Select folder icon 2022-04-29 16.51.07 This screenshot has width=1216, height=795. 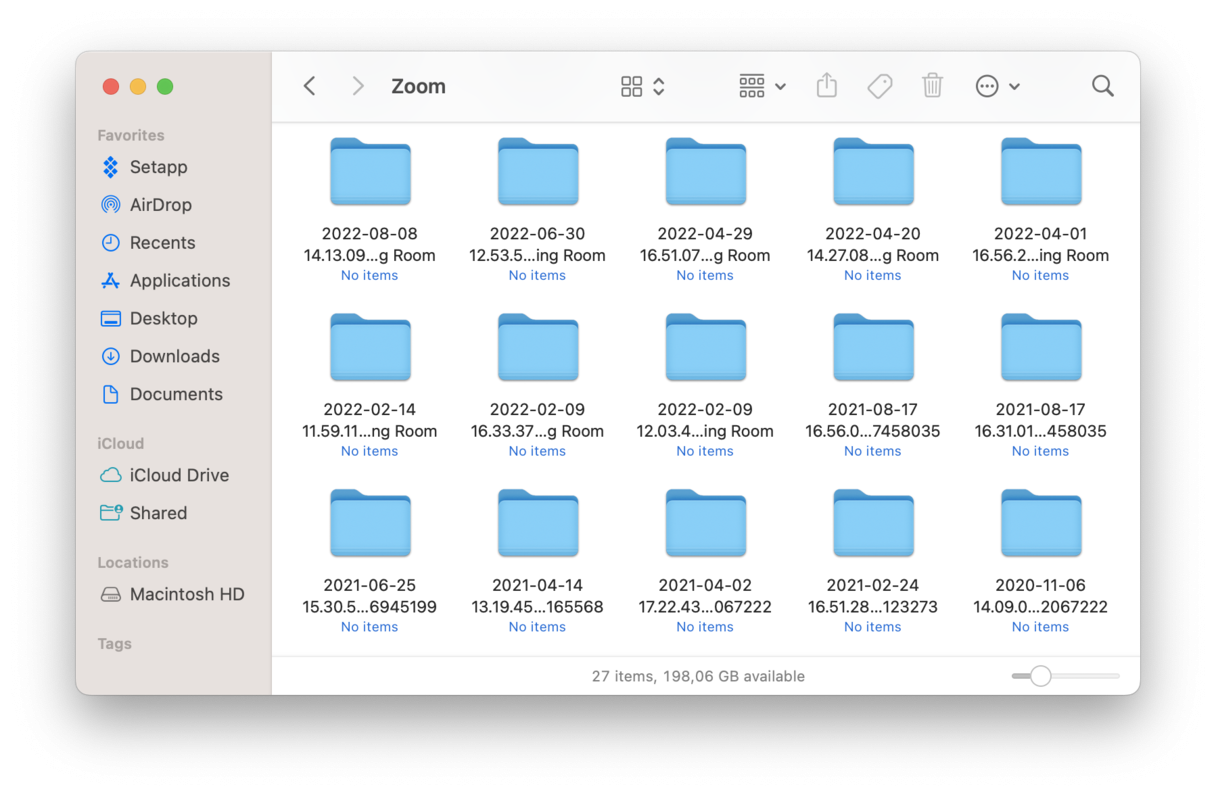706,173
